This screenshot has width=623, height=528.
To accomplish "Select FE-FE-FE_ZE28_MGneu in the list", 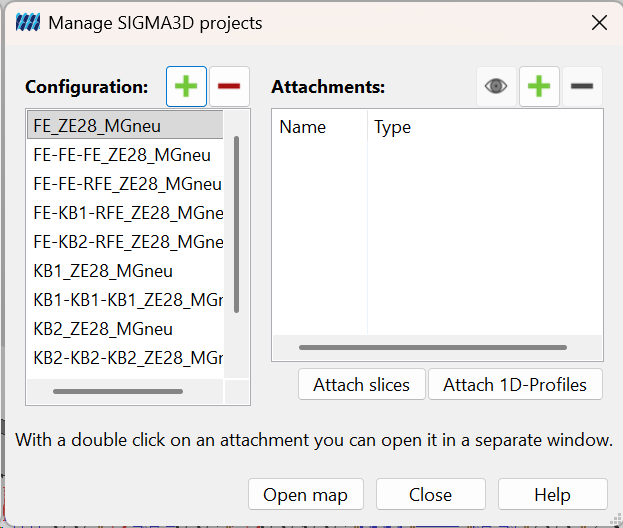I will (x=125, y=155).
